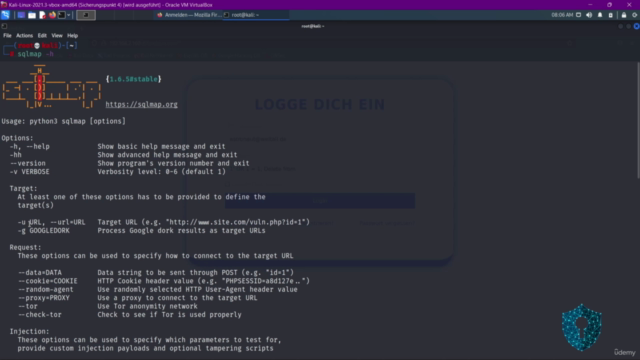Viewport: 640px width, 360px height.
Task: Click the session logout panel icon
Action: (x=635, y=15)
